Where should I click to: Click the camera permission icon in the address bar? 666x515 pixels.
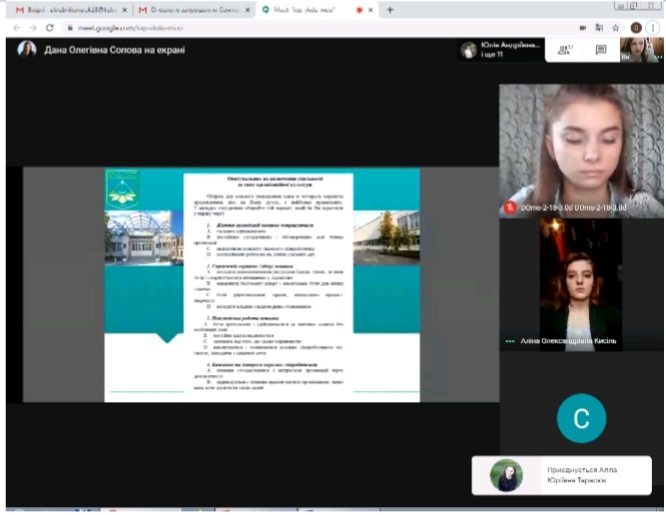click(583, 28)
